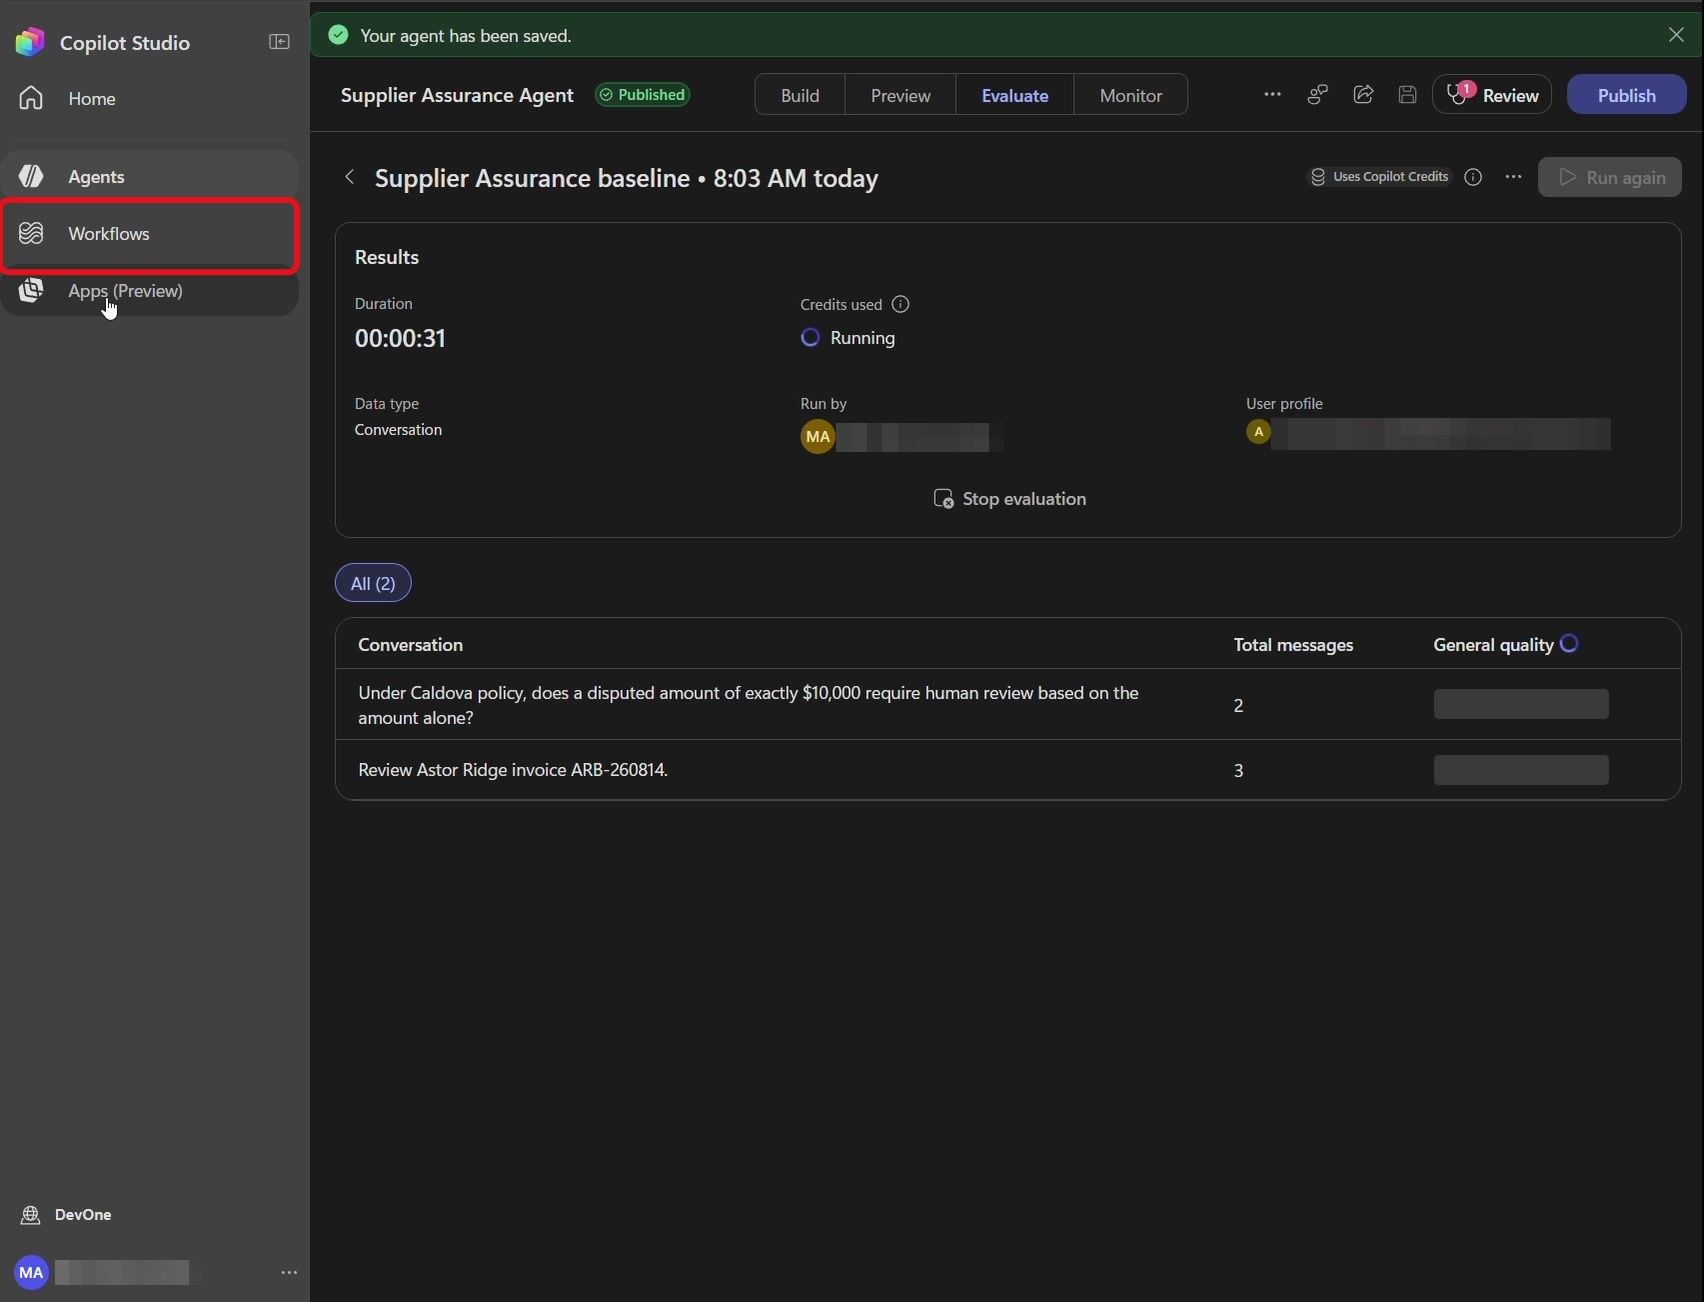This screenshot has height=1302, width=1704.
Task: Collapse the sidebar with the panel icon
Action: click(279, 42)
